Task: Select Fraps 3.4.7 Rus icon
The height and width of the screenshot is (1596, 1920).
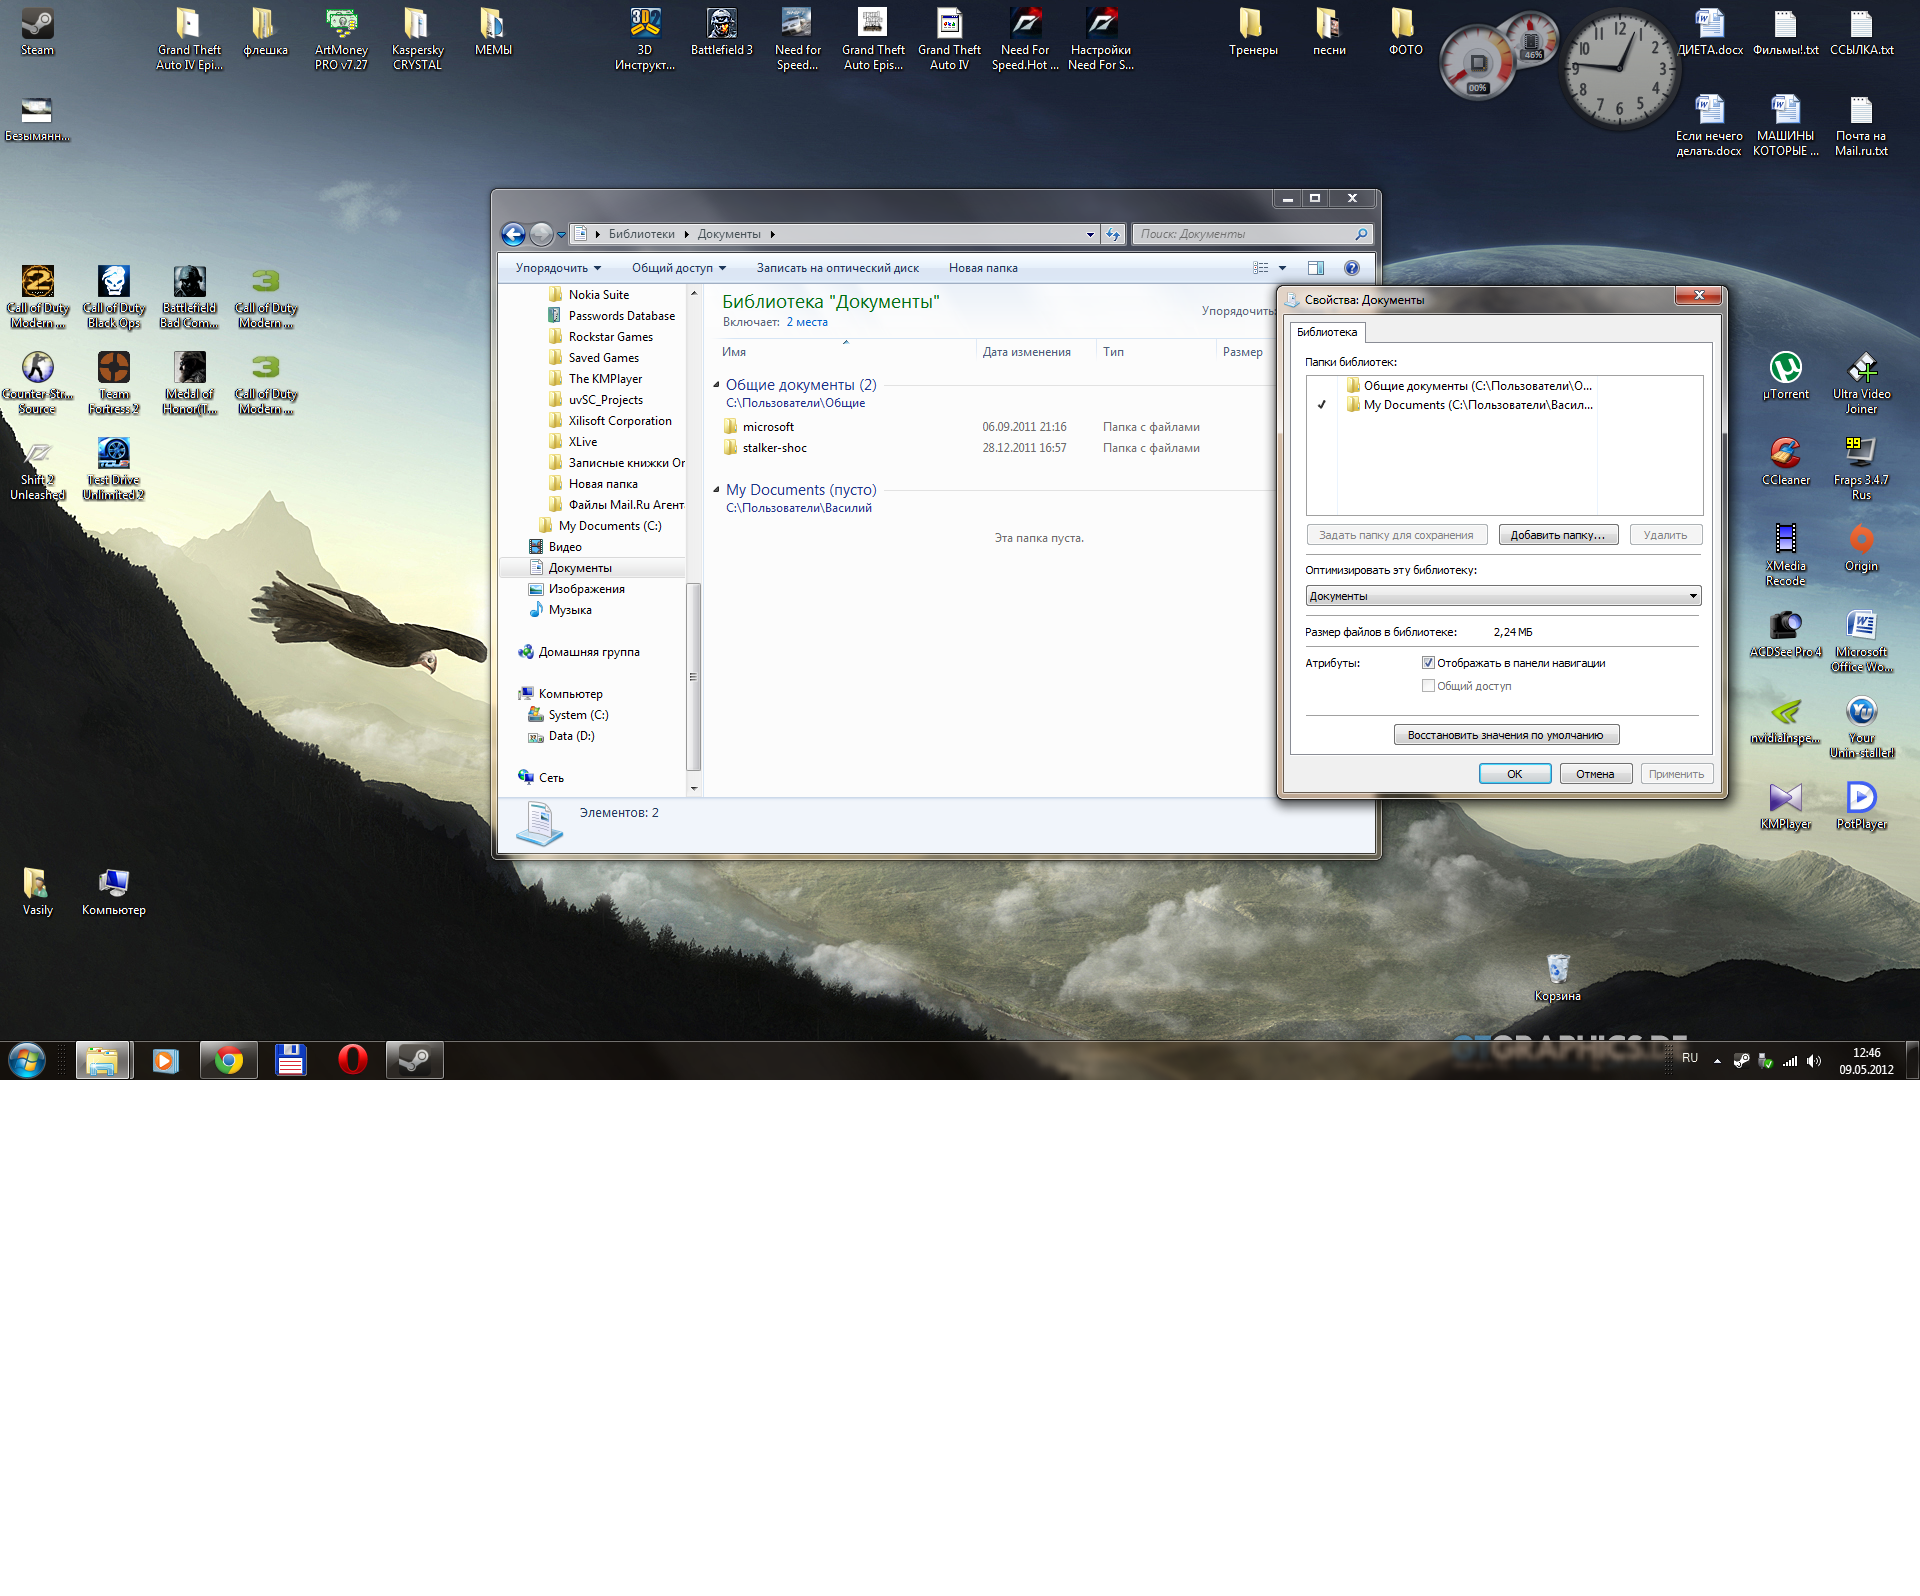Action: click(1861, 469)
